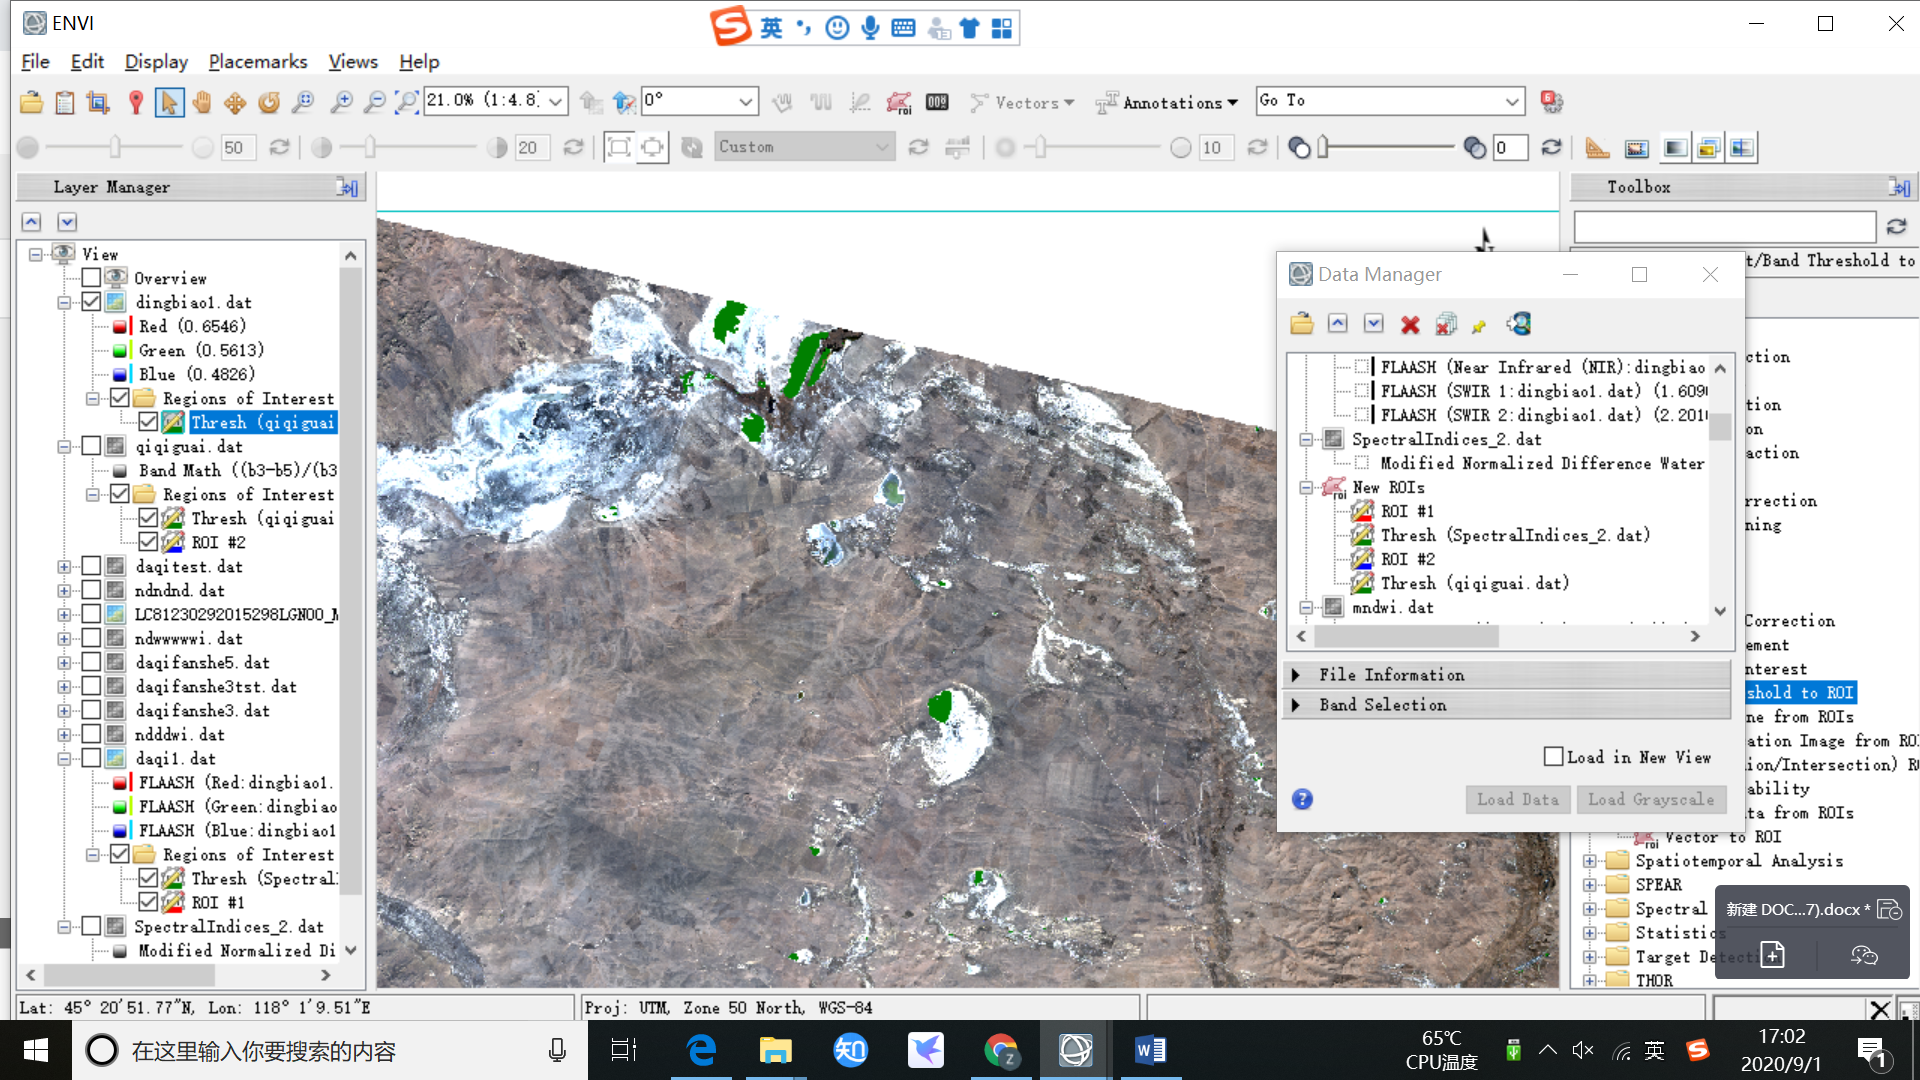Select Thresh (qiqiguai.dat) in Data Manager
This screenshot has height=1080, width=1920.
coord(1474,583)
